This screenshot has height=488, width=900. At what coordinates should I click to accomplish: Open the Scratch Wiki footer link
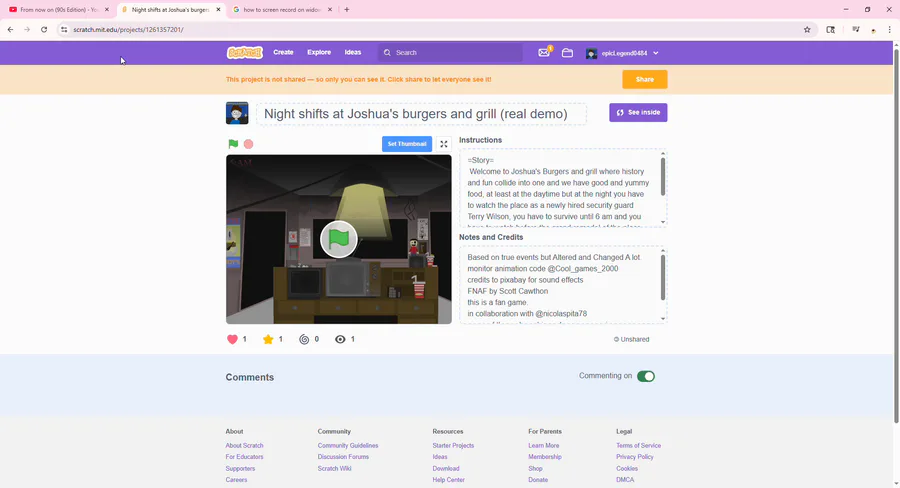tap(335, 468)
